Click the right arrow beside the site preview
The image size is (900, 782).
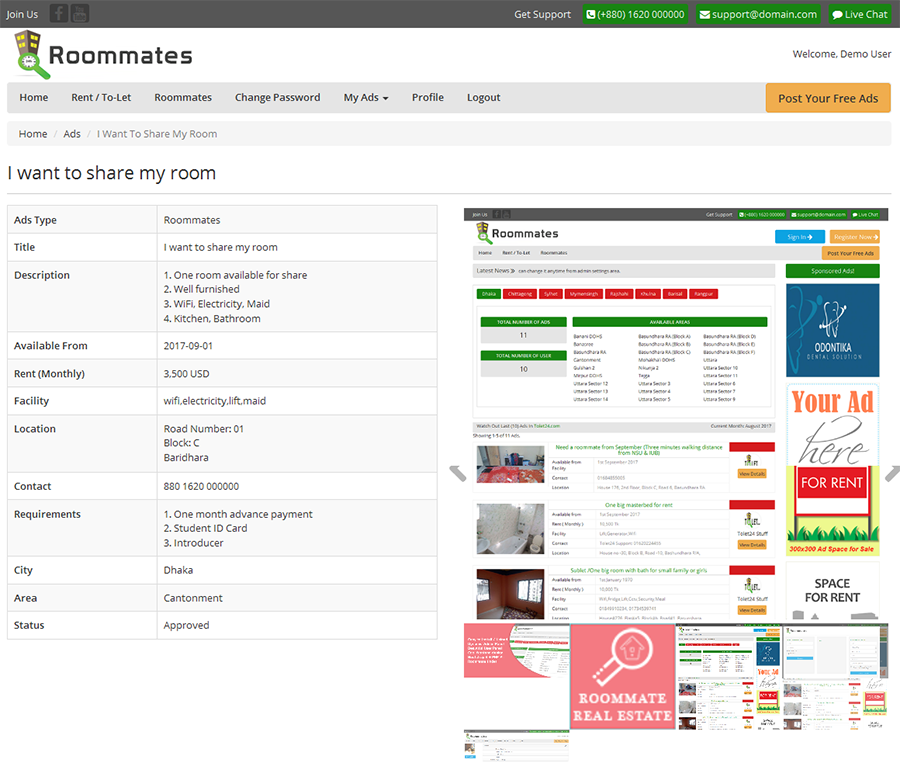tap(893, 470)
